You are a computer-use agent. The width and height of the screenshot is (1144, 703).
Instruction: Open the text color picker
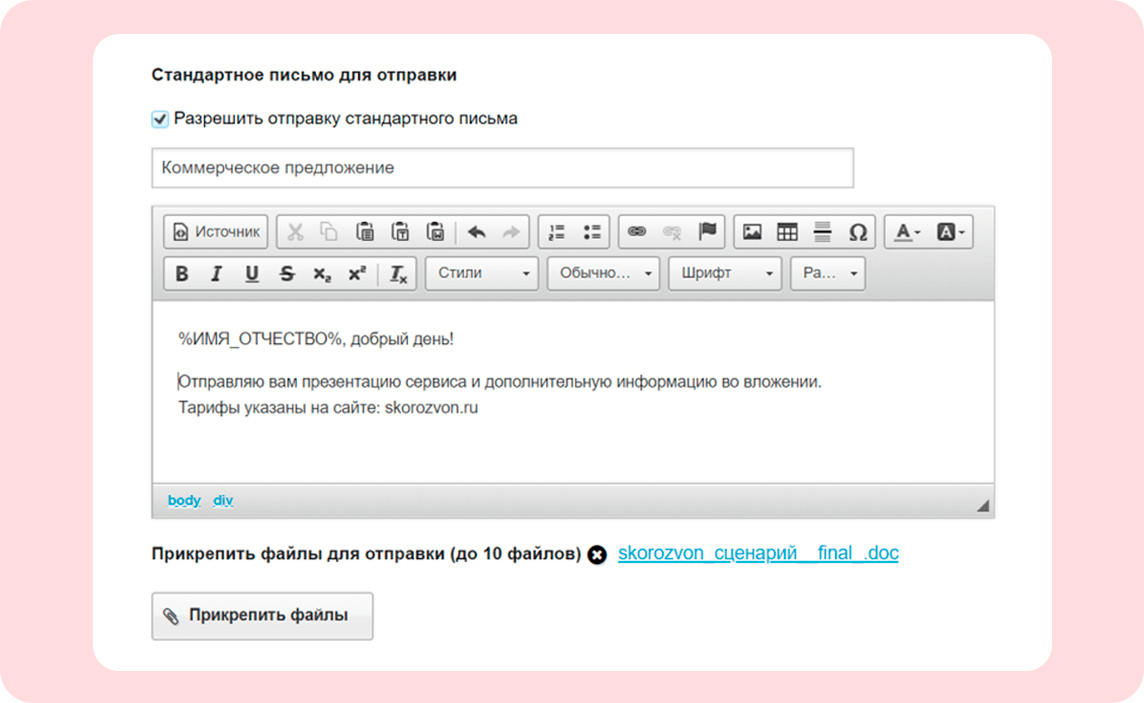point(908,232)
